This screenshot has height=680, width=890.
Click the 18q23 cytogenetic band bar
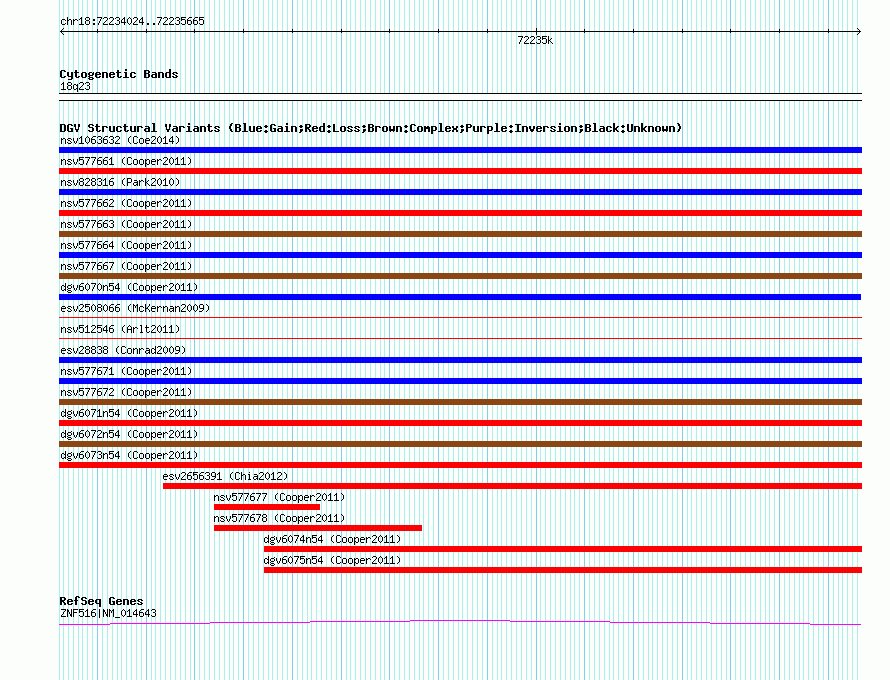click(x=460, y=97)
